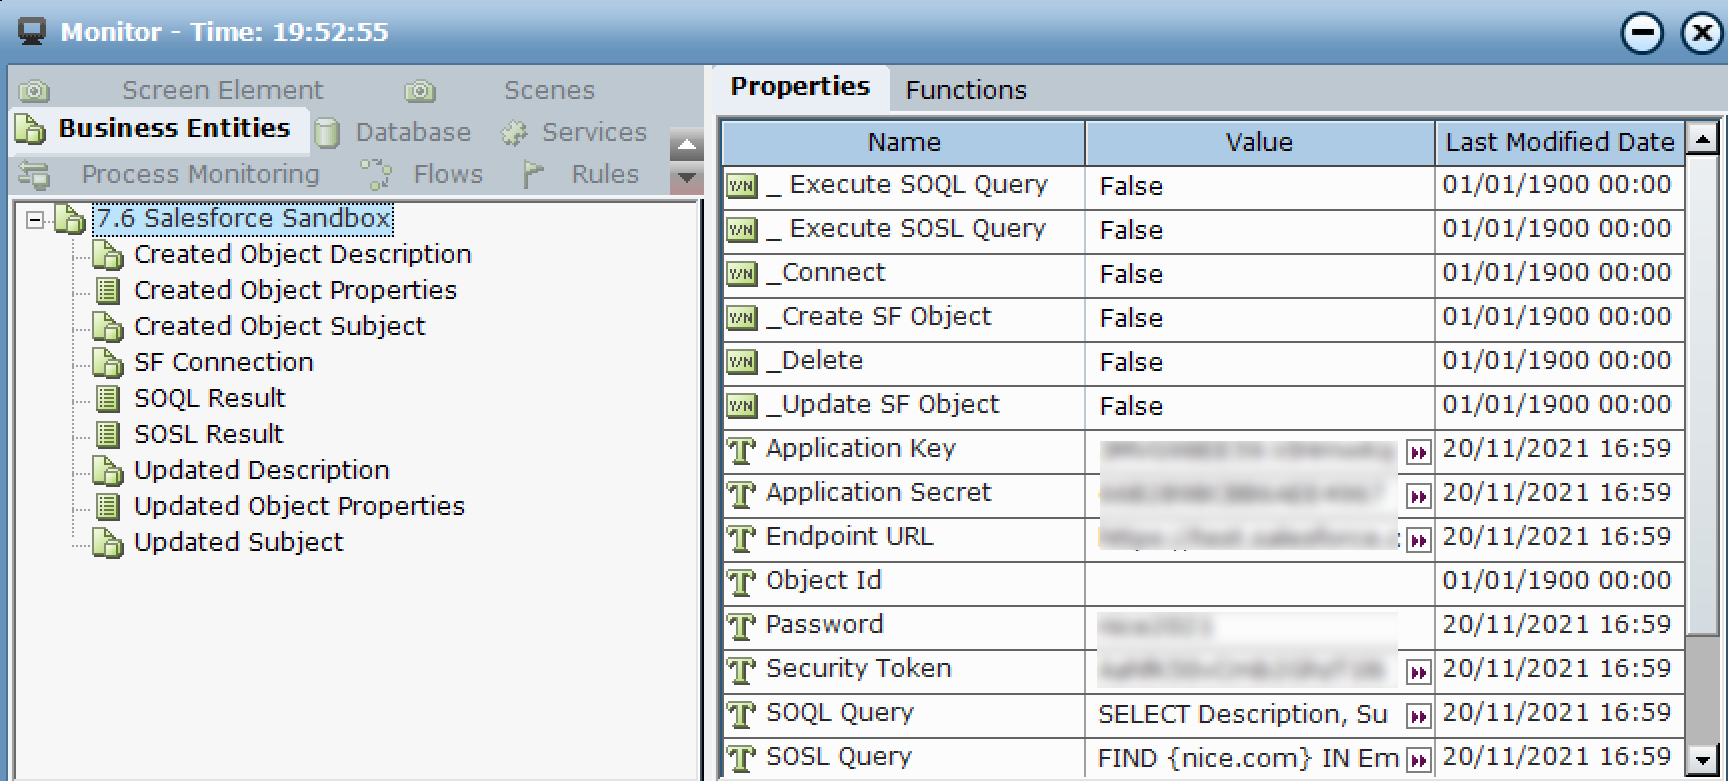Expand the Security Token value
Screen dimensions: 1728x781
point(1418,673)
